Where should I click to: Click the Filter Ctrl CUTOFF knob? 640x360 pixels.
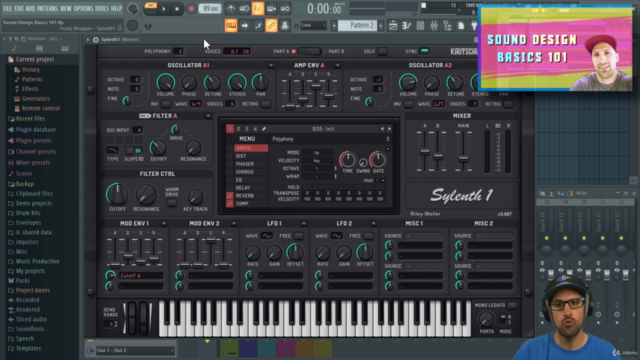pos(117,194)
